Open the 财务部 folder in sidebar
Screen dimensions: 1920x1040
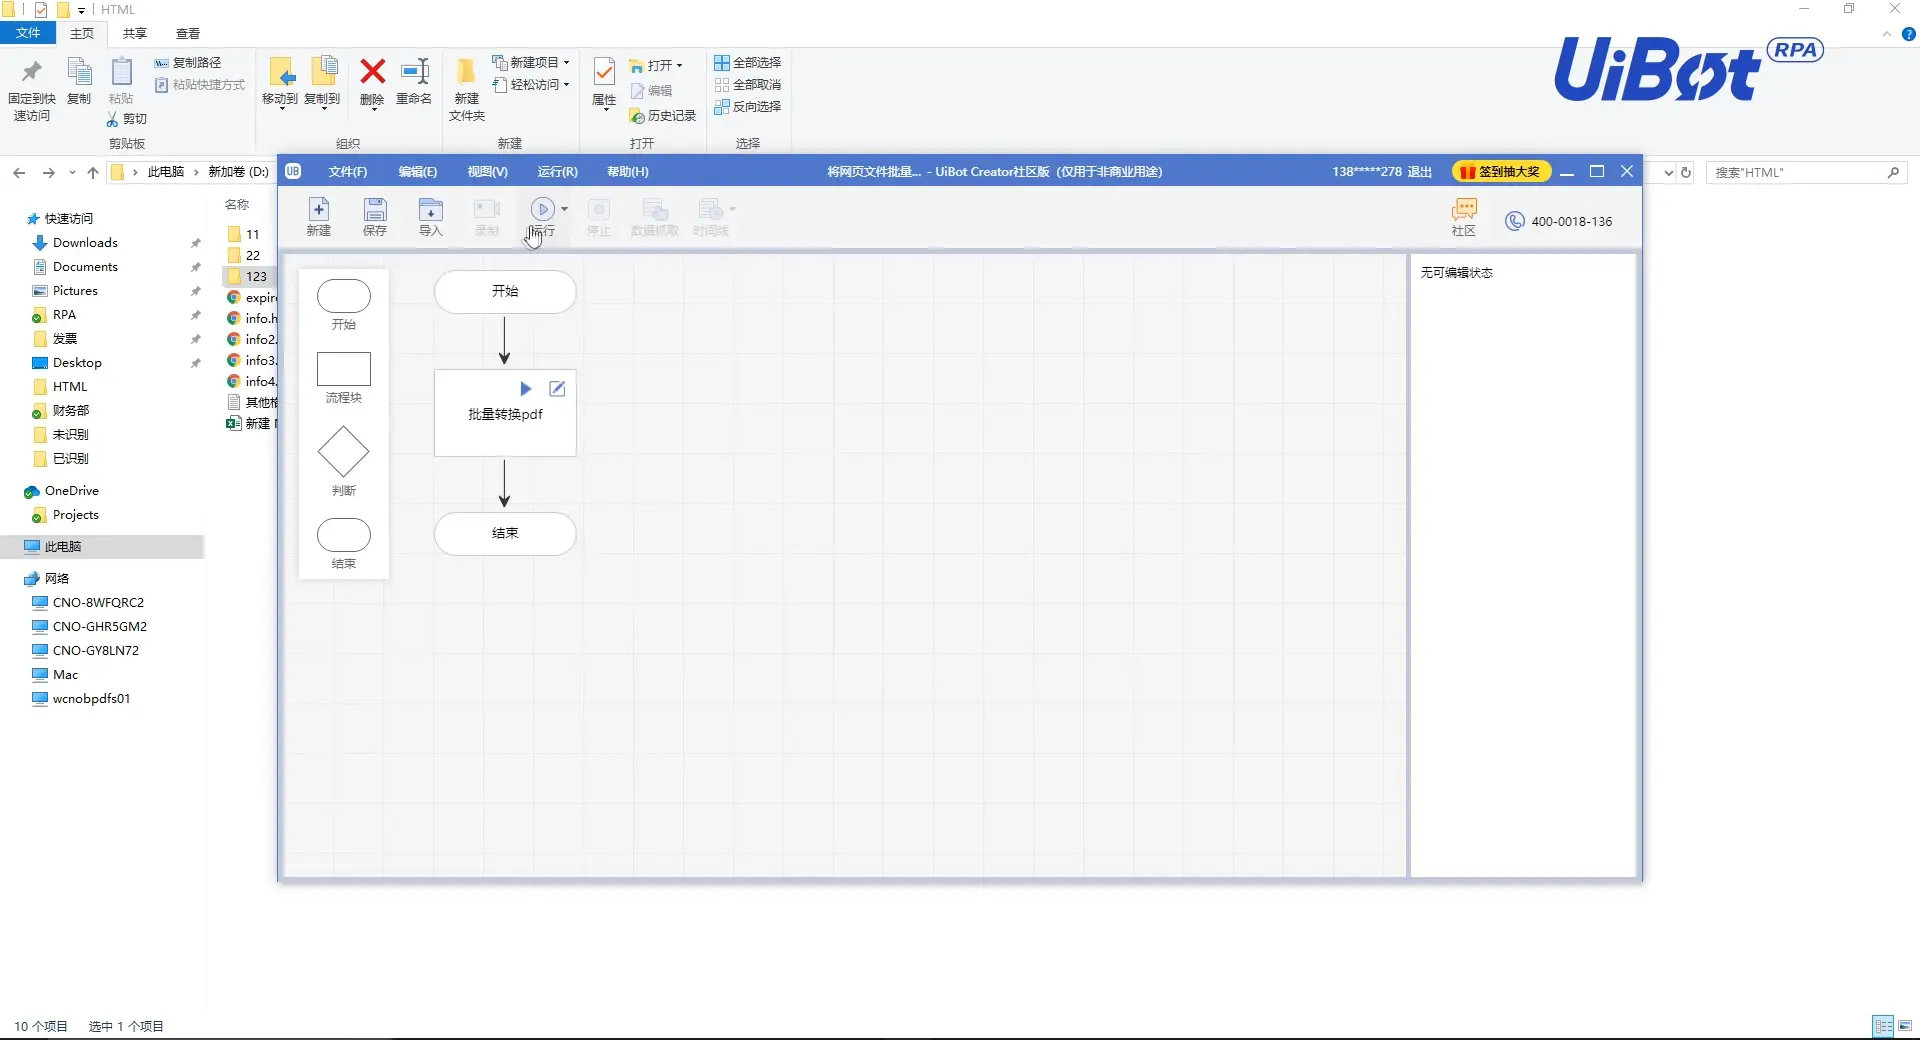point(70,411)
